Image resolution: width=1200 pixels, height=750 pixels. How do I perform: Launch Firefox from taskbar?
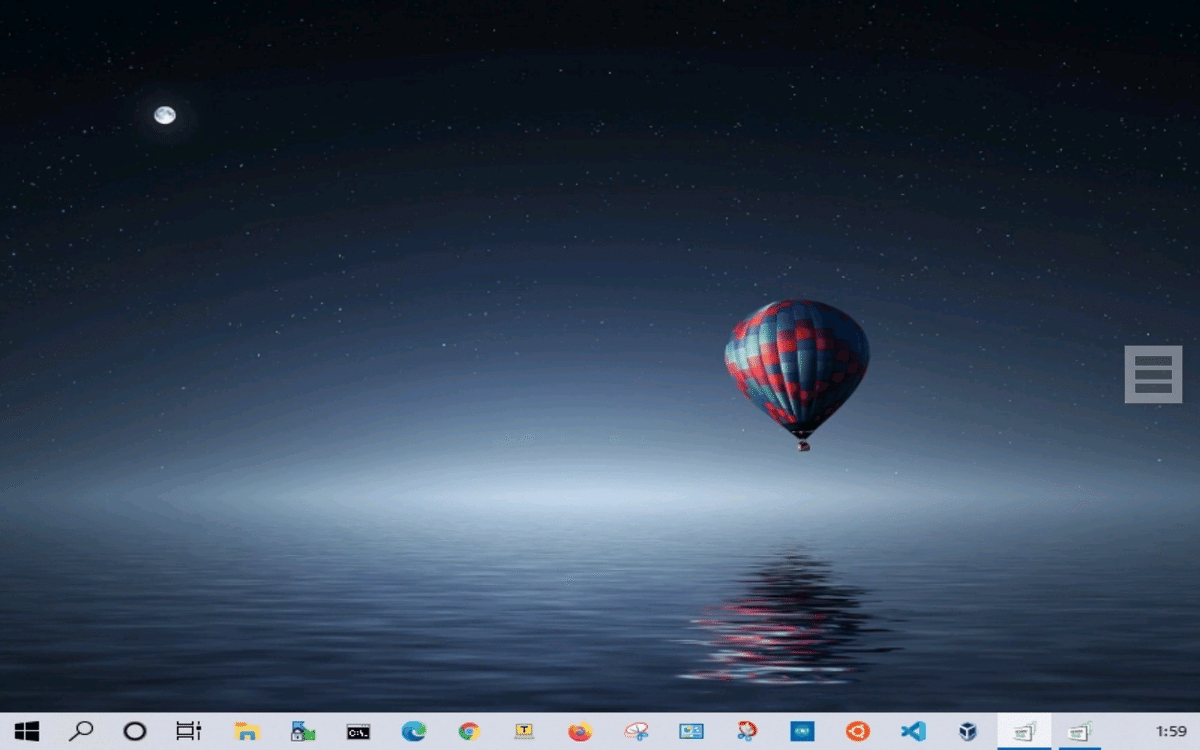click(x=580, y=732)
